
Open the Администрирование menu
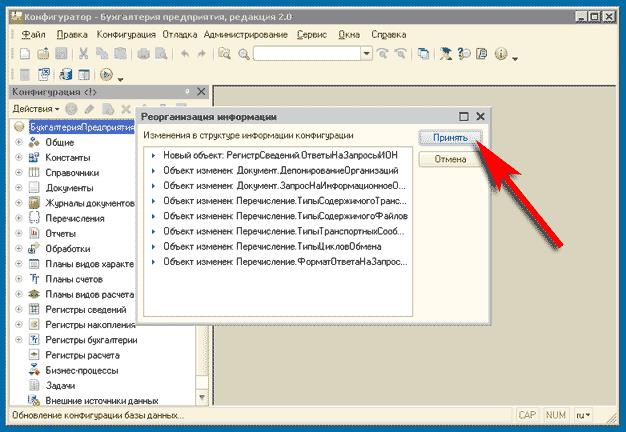pos(250,34)
